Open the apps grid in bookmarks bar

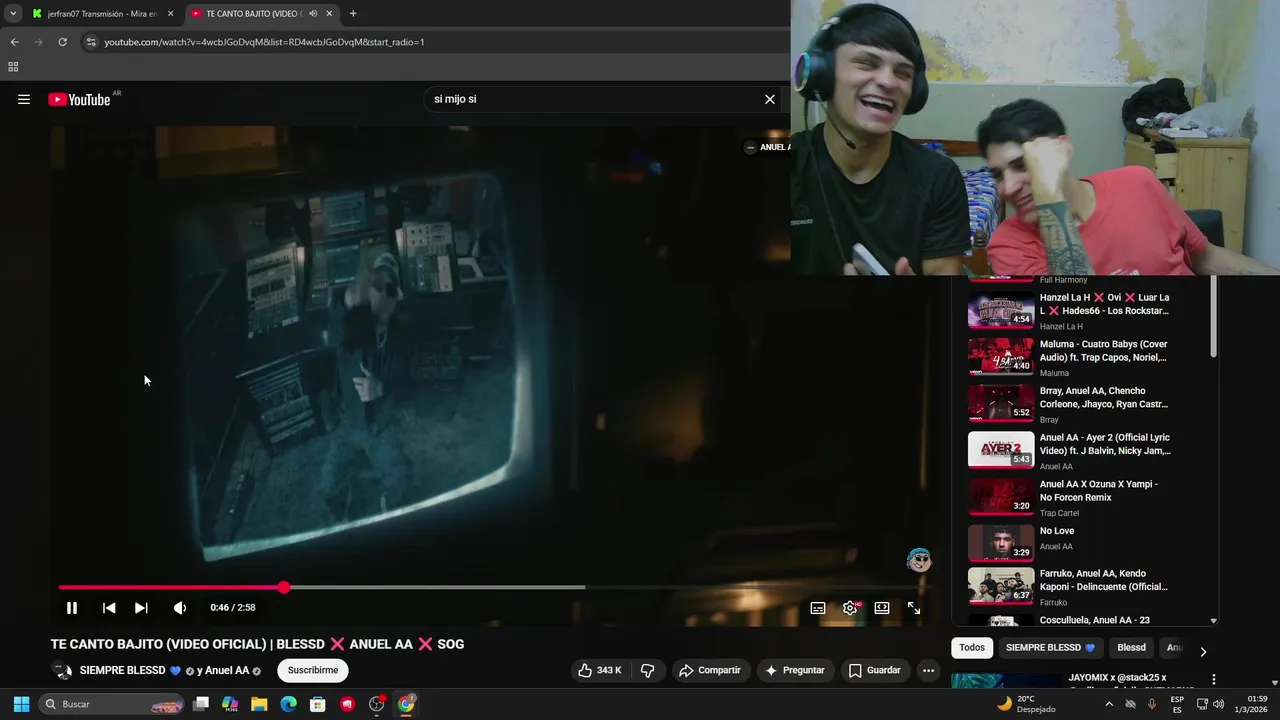click(13, 67)
